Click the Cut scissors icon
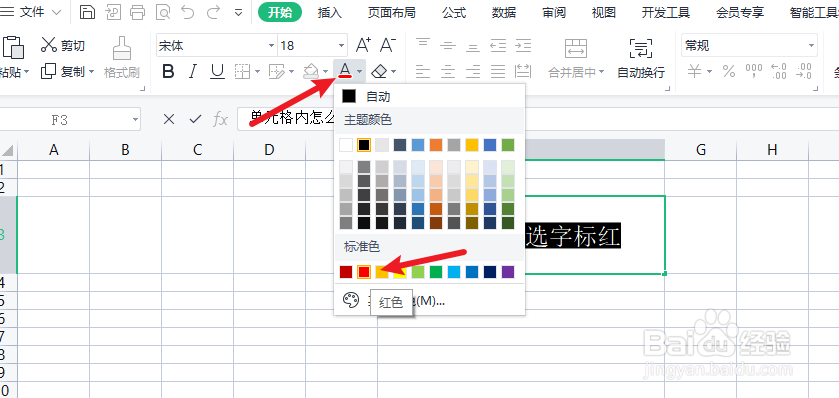 click(49, 45)
